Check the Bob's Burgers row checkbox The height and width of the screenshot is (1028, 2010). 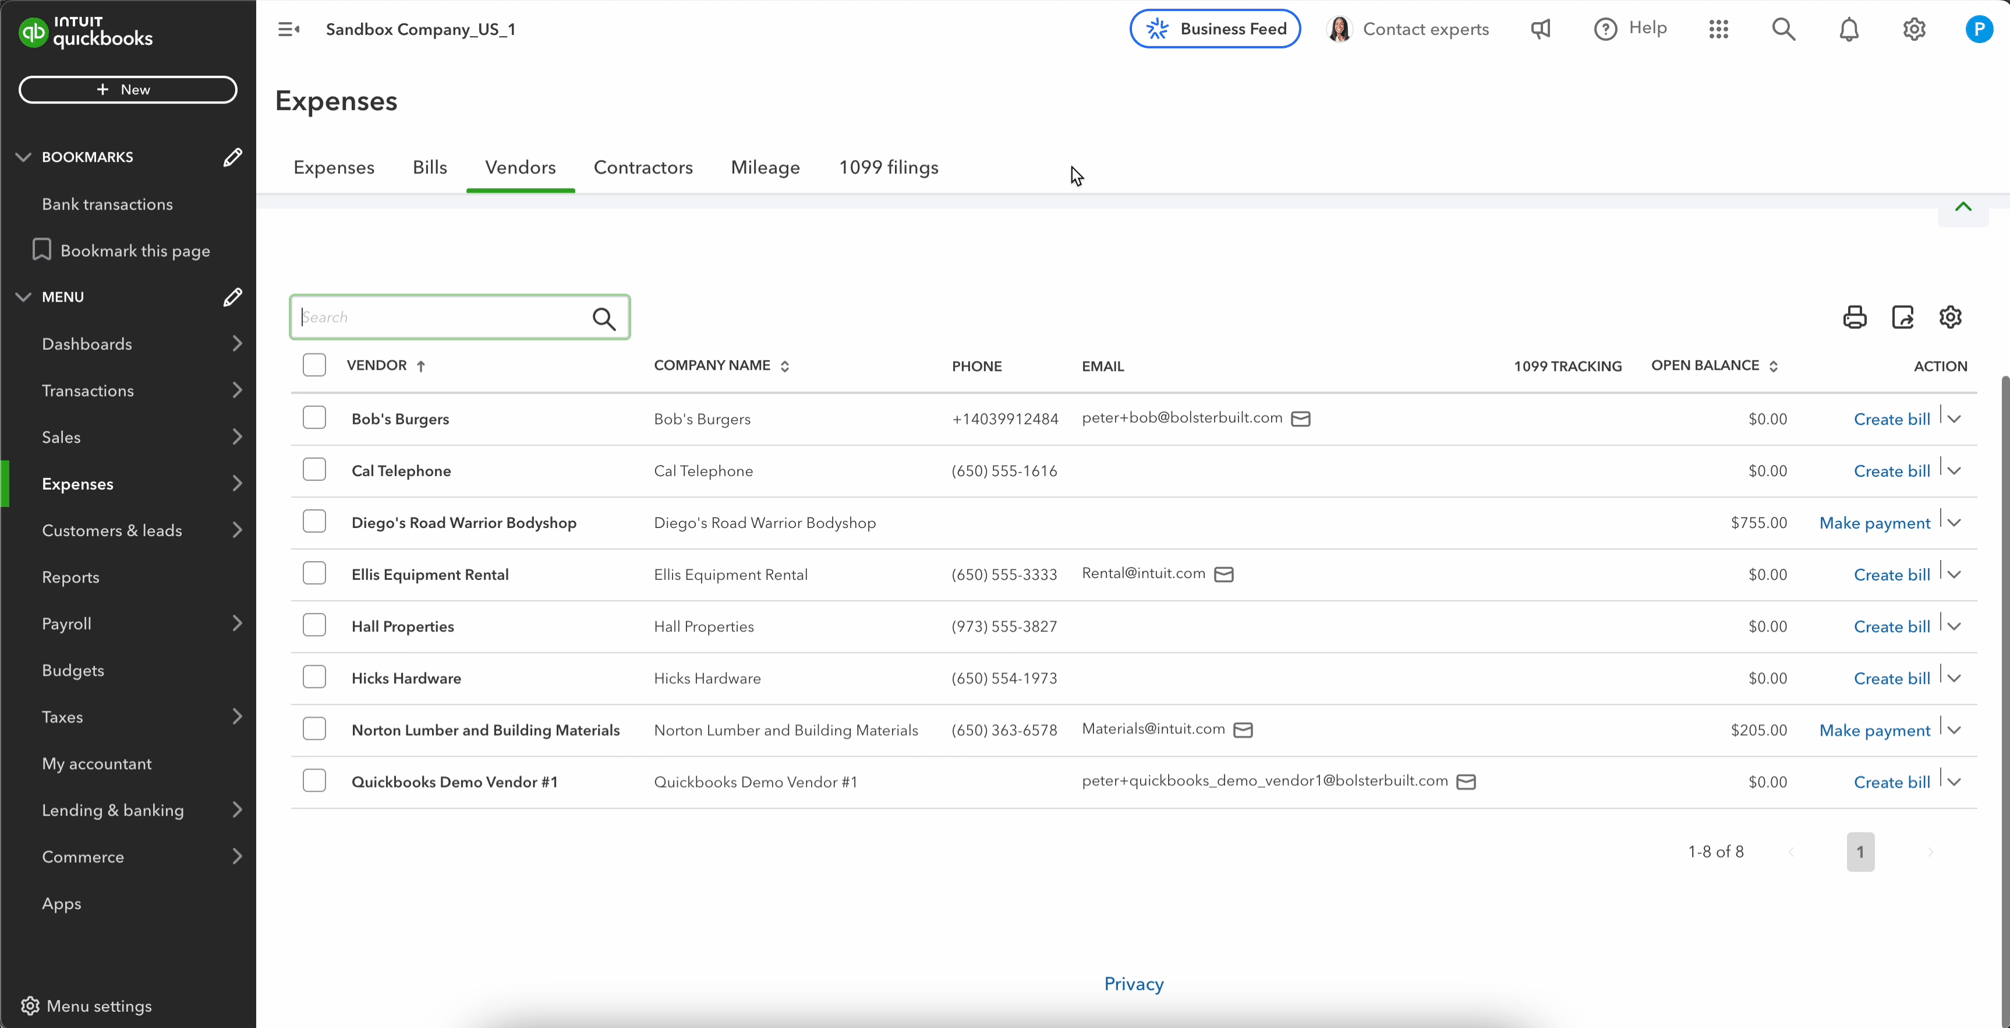(x=314, y=417)
